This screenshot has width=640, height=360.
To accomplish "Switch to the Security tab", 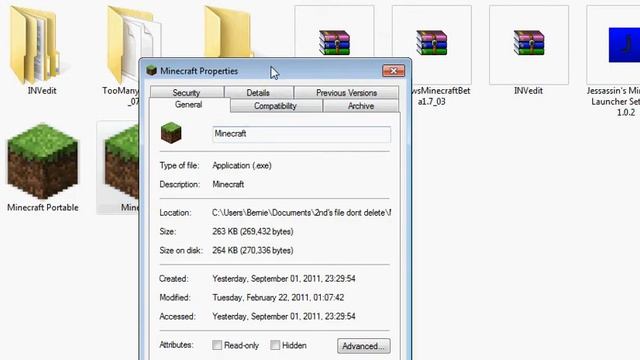I will [x=187, y=92].
